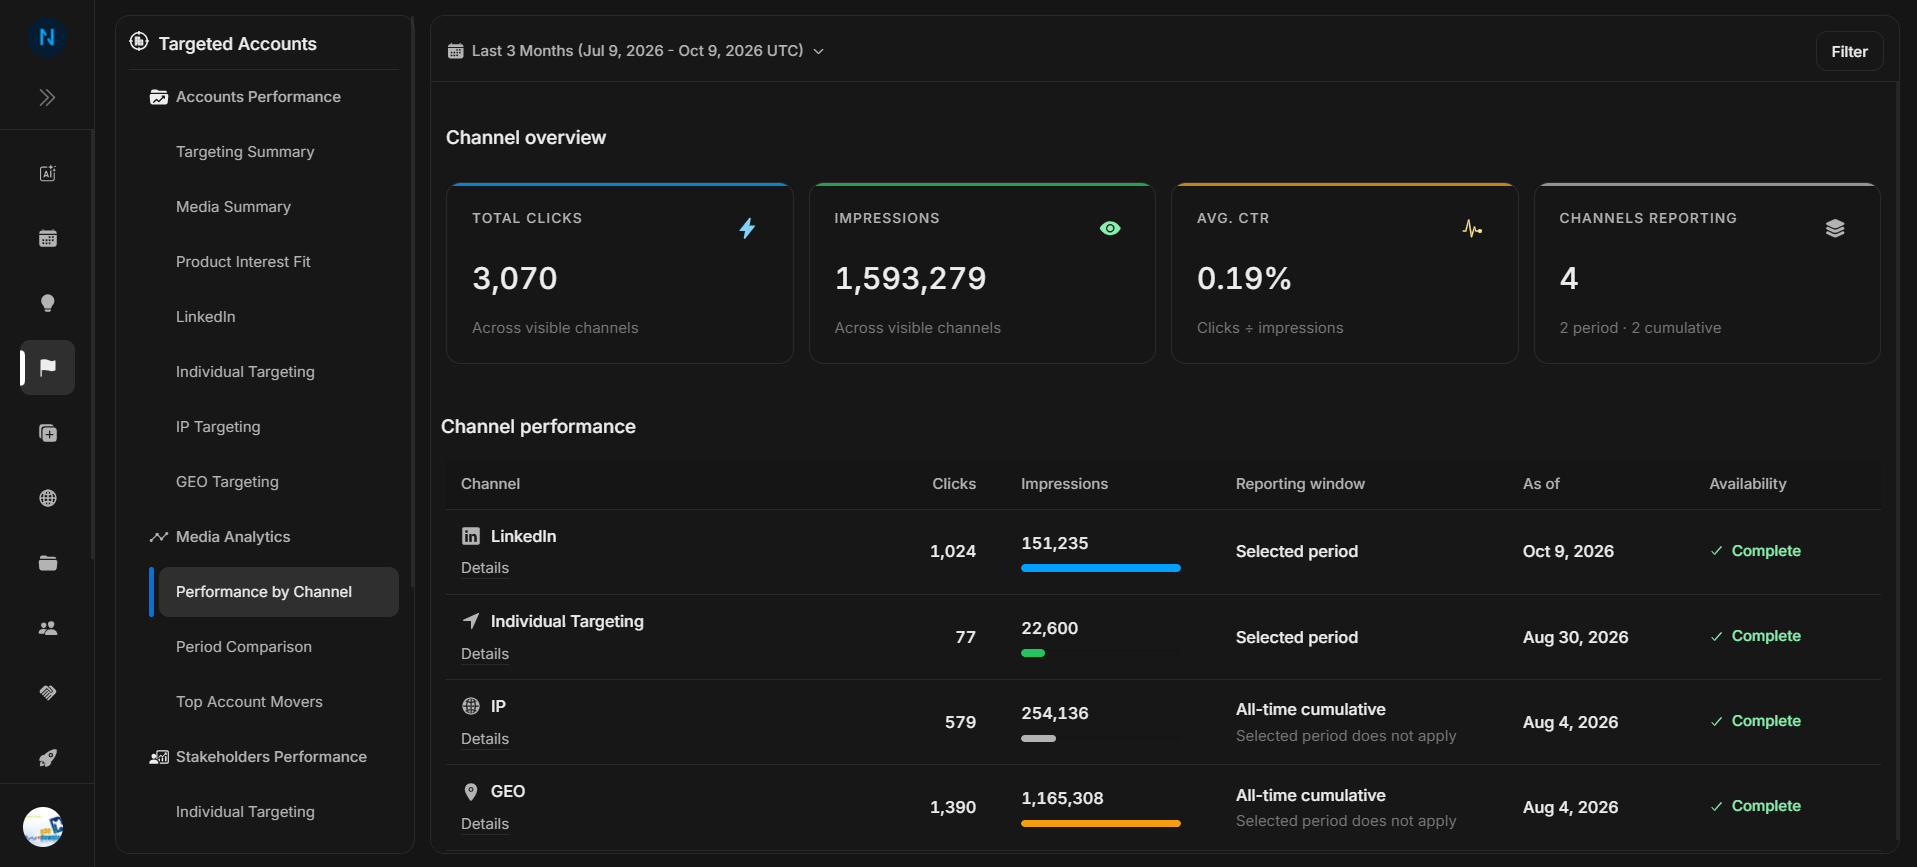1917x867 pixels.
Task: Open the user avatar at the rail bottom
Action: click(43, 827)
